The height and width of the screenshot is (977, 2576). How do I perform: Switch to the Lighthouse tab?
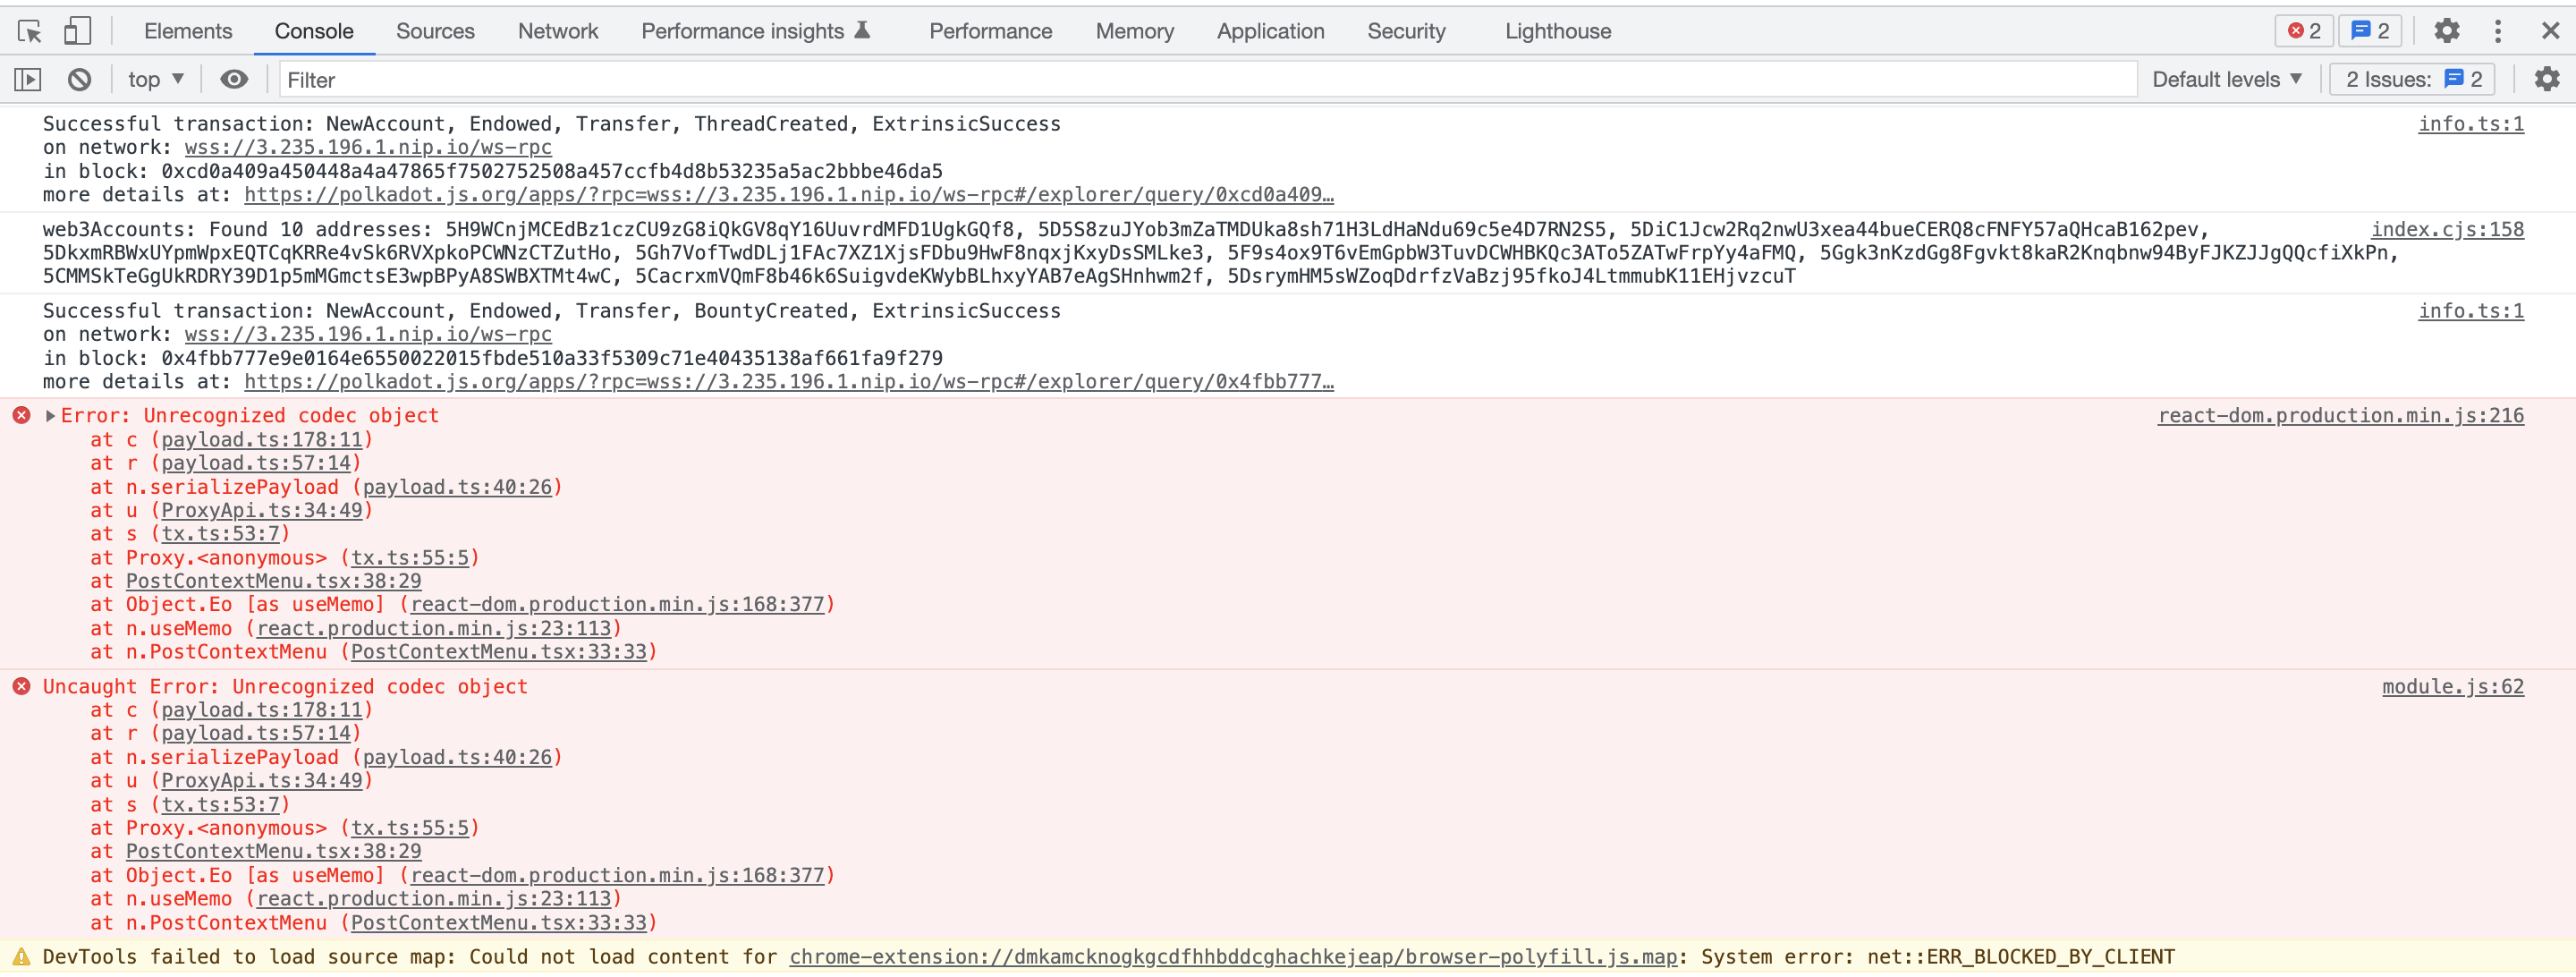coord(1557,31)
